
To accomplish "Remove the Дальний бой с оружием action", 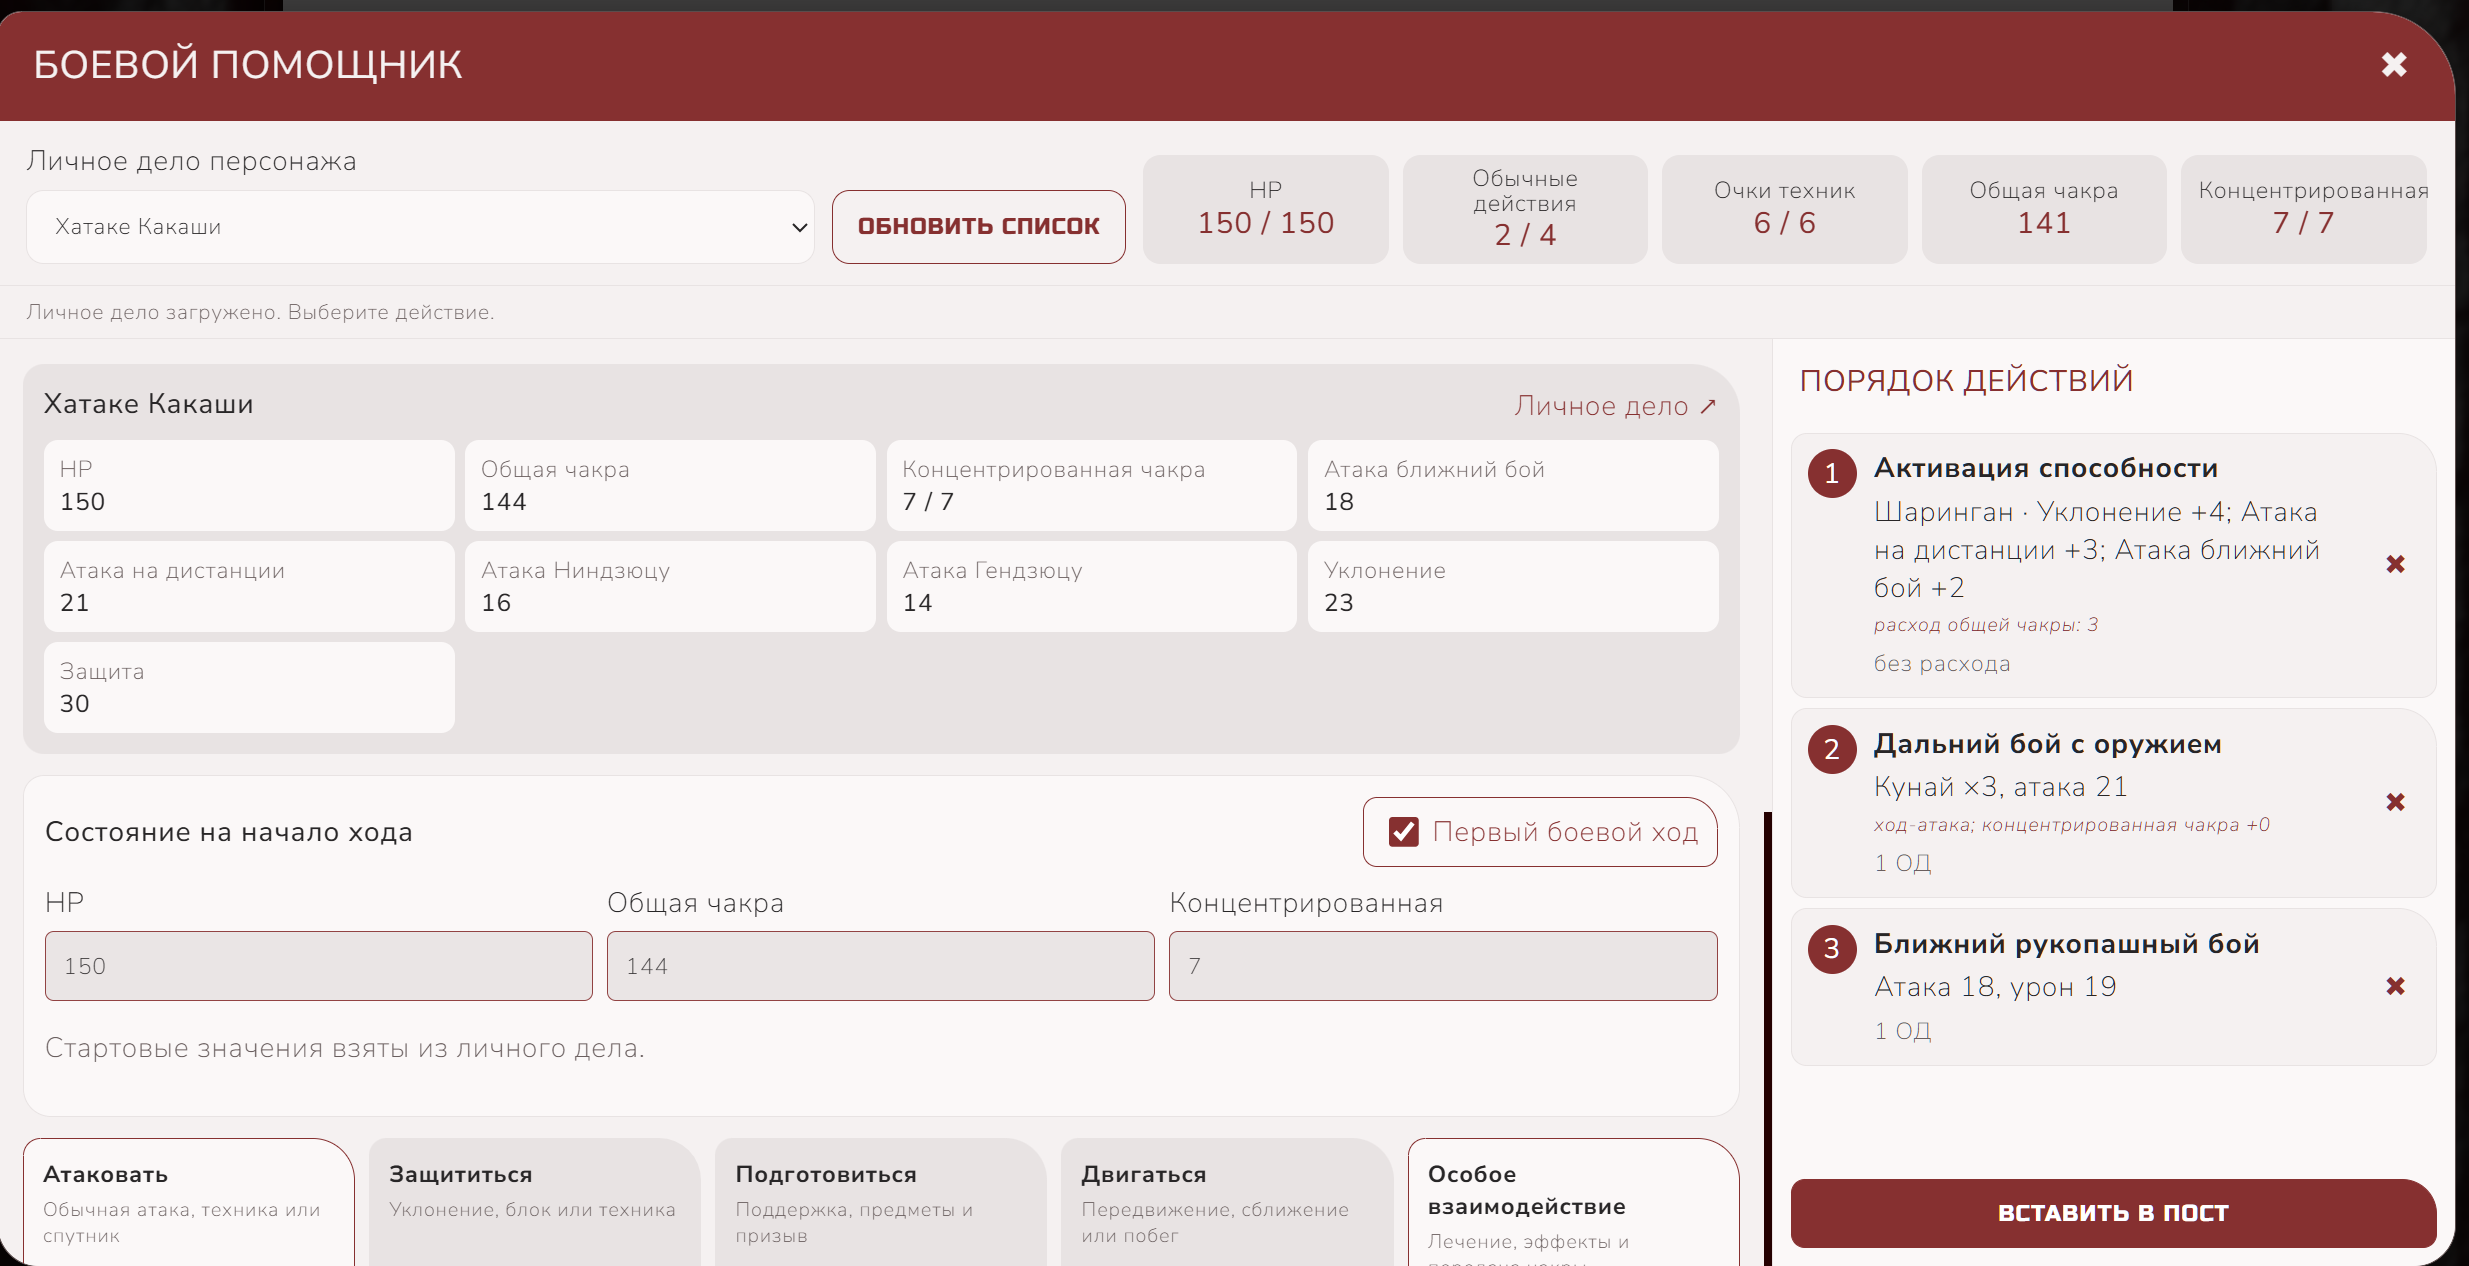I will point(2395,802).
